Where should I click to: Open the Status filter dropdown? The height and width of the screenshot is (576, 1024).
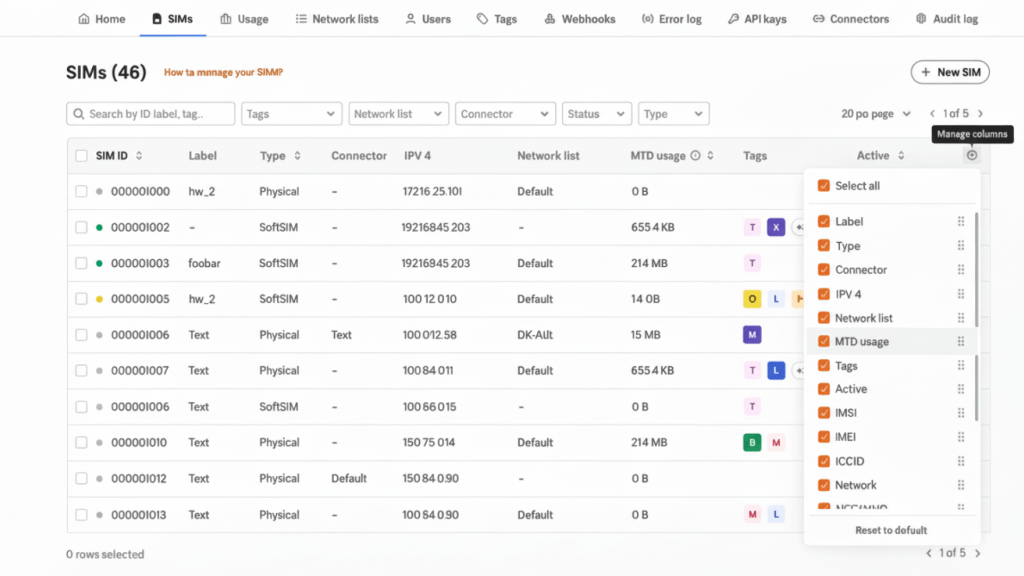[596, 114]
